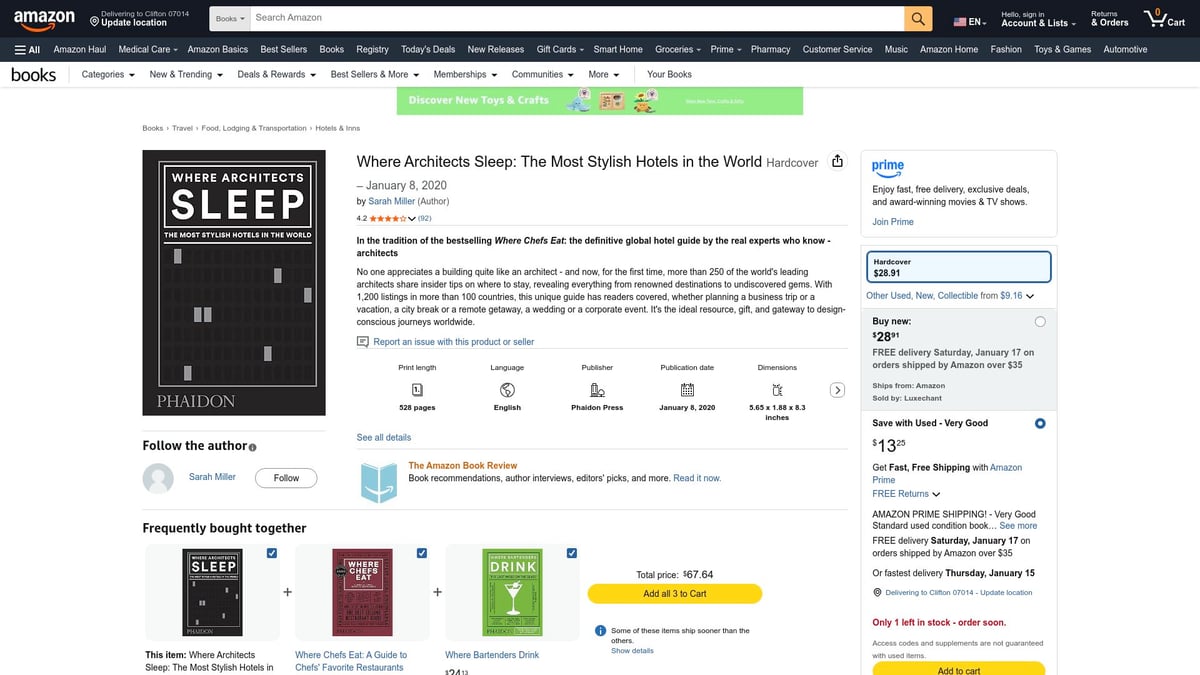This screenshot has width=1200, height=675.
Task: Open Today's Deals in navigation bar
Action: (428, 49)
